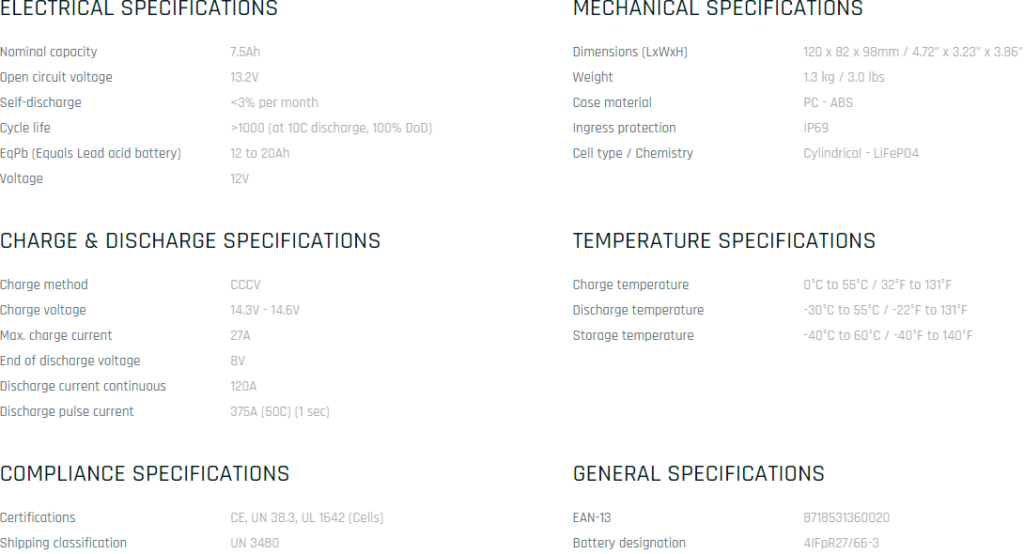Click the EqPb (Equals Lead acid battery) label
Image resolution: width=1024 pixels, height=554 pixels.
90,153
